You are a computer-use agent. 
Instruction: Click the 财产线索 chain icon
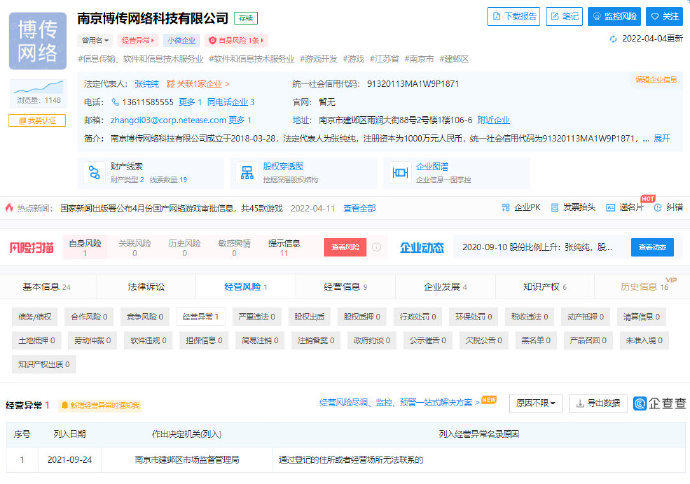point(94,172)
